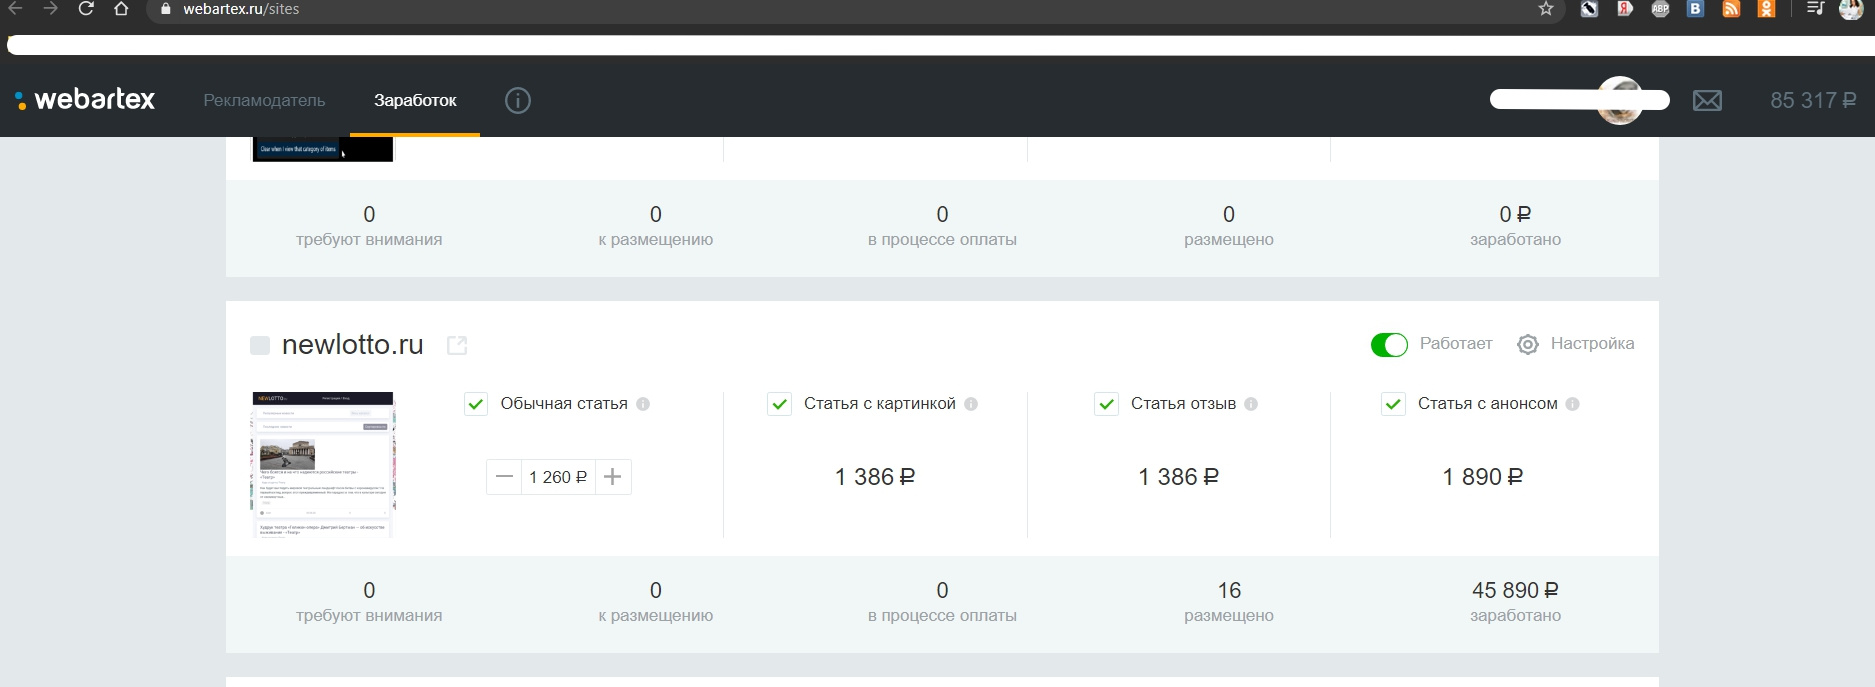The image size is (1875, 687).
Task: Increase article price with plus button
Action: (x=613, y=477)
